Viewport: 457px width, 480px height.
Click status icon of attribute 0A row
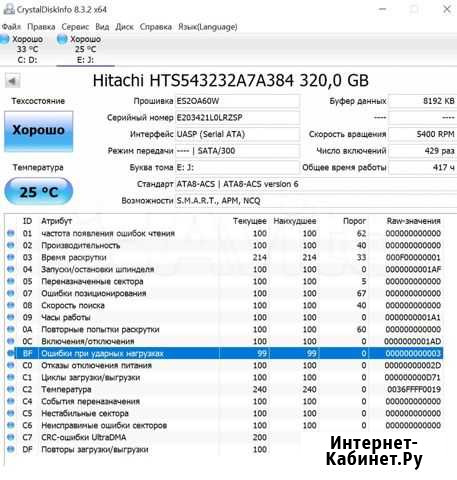click(11, 329)
